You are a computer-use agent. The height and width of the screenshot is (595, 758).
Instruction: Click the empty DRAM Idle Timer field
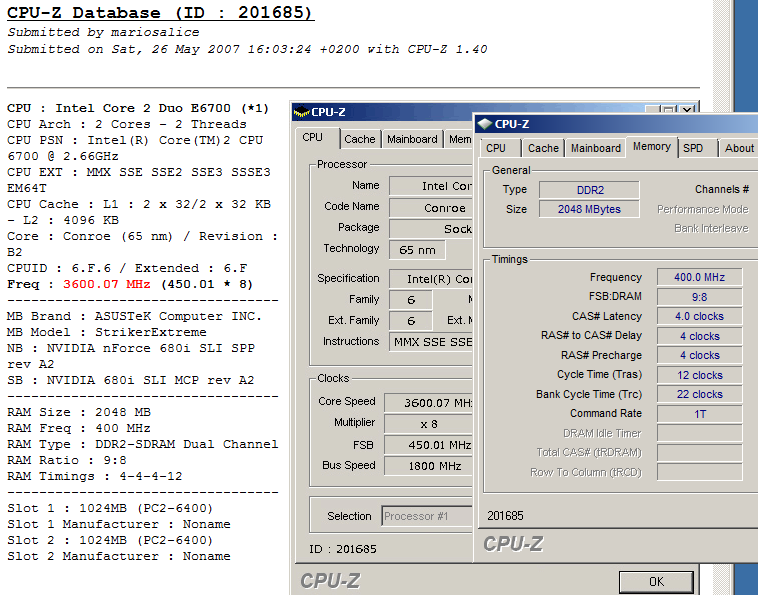point(699,433)
